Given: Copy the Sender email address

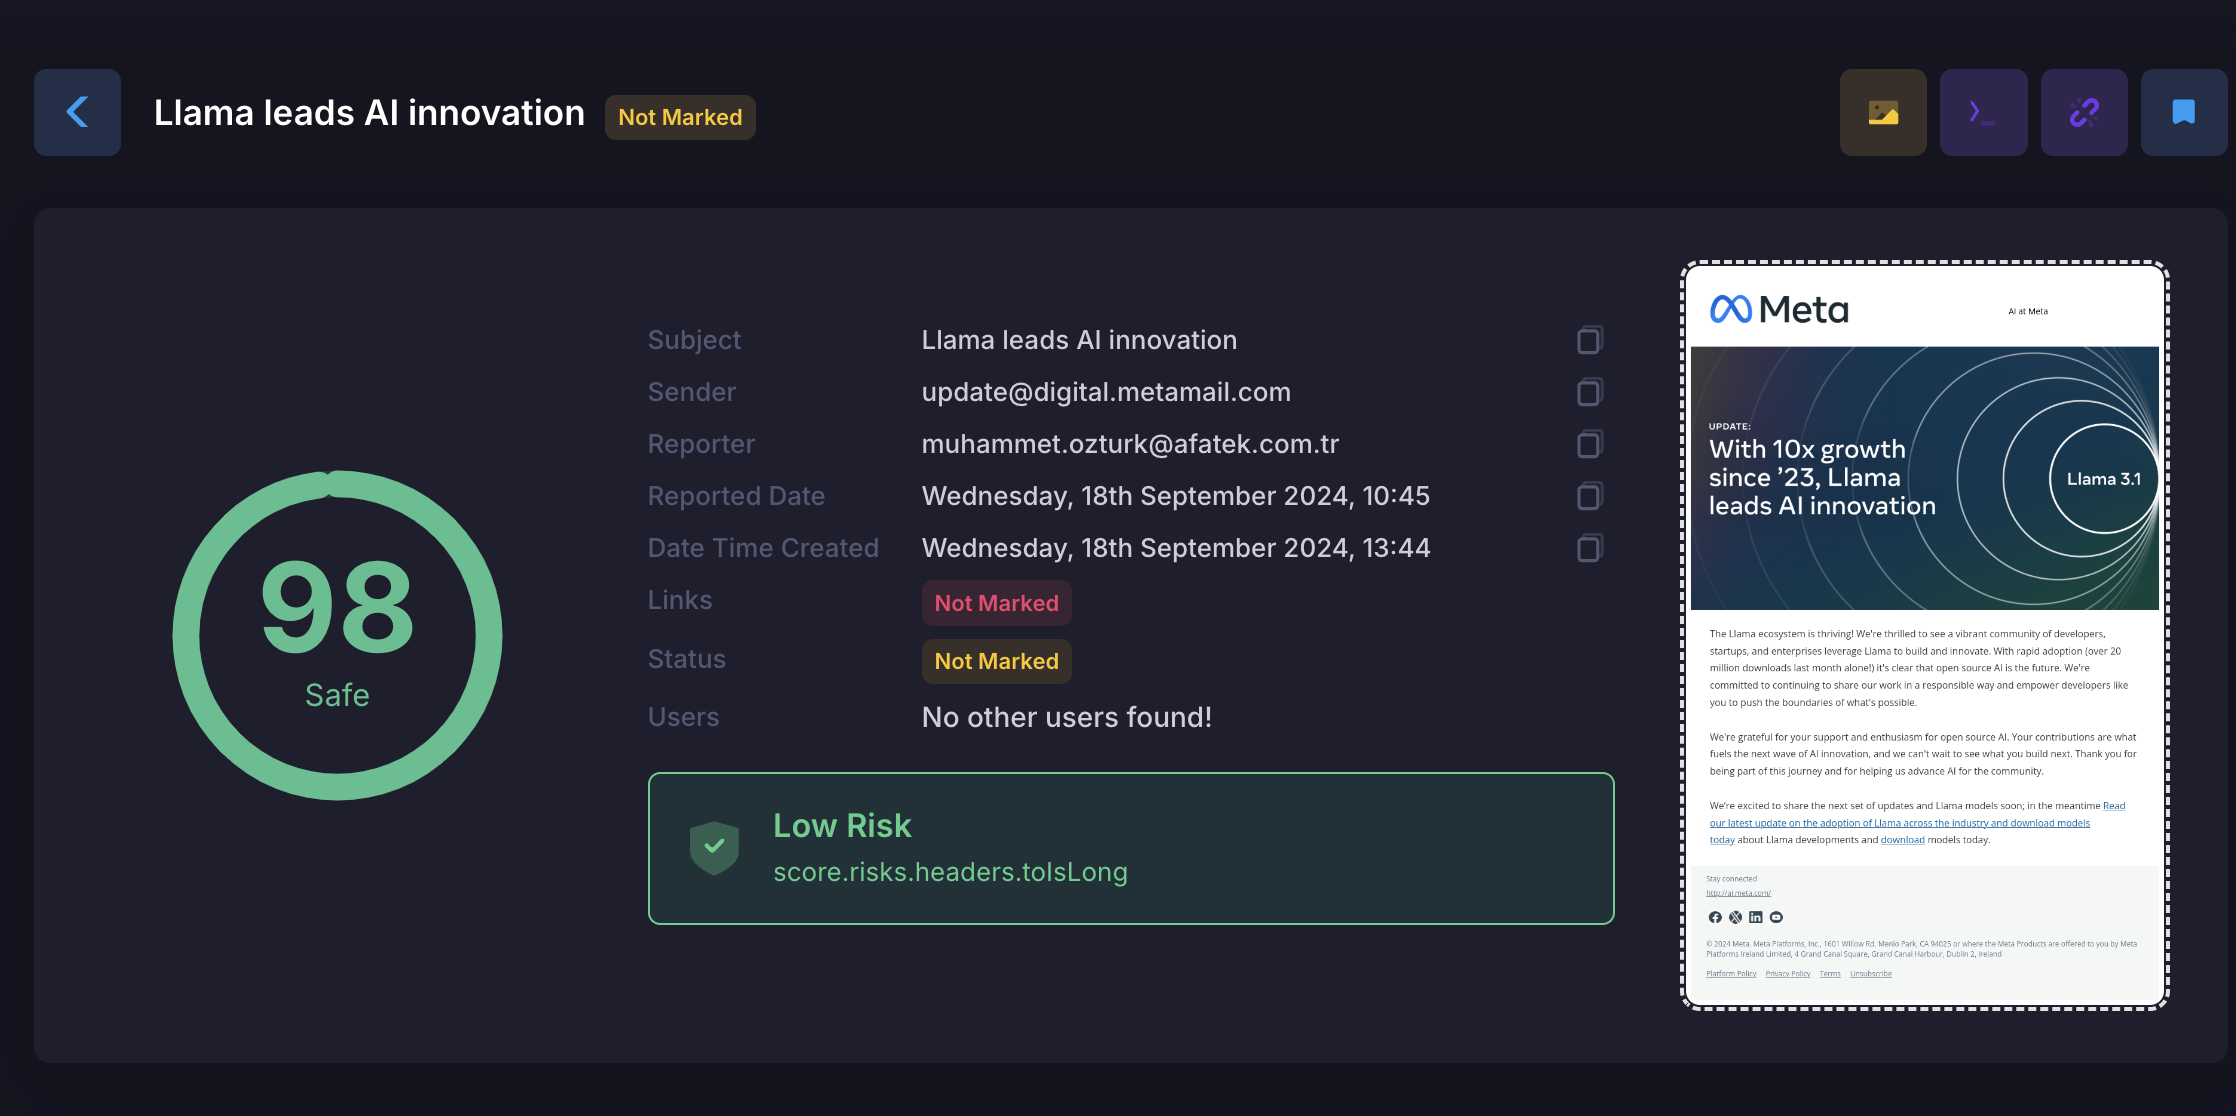Looking at the screenshot, I should tap(1589, 392).
